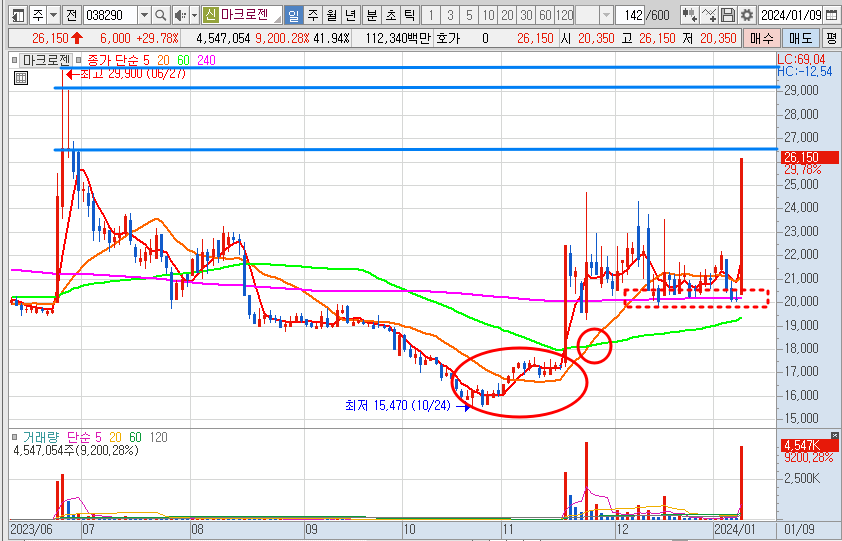Click the 주 market type button
This screenshot has height=541, width=842.
38,15
